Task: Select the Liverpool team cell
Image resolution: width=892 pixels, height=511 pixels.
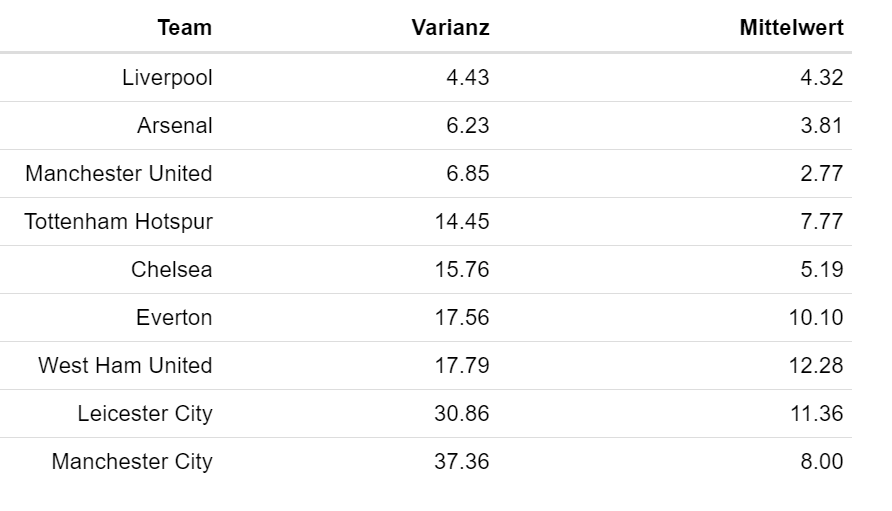Action: click(x=167, y=78)
